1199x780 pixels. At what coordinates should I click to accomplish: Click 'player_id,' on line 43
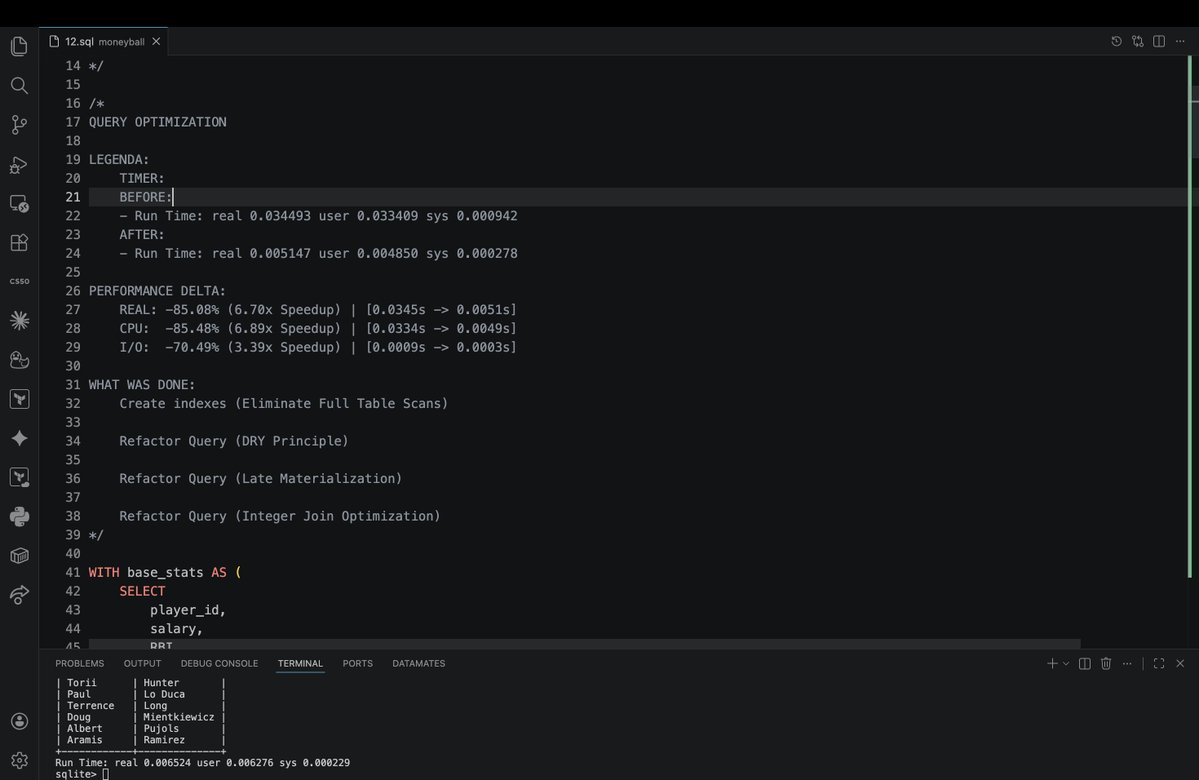(188, 609)
